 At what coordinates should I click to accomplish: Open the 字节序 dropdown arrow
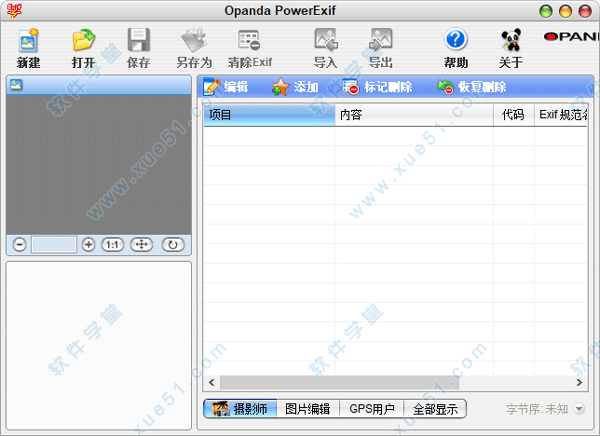click(x=579, y=409)
